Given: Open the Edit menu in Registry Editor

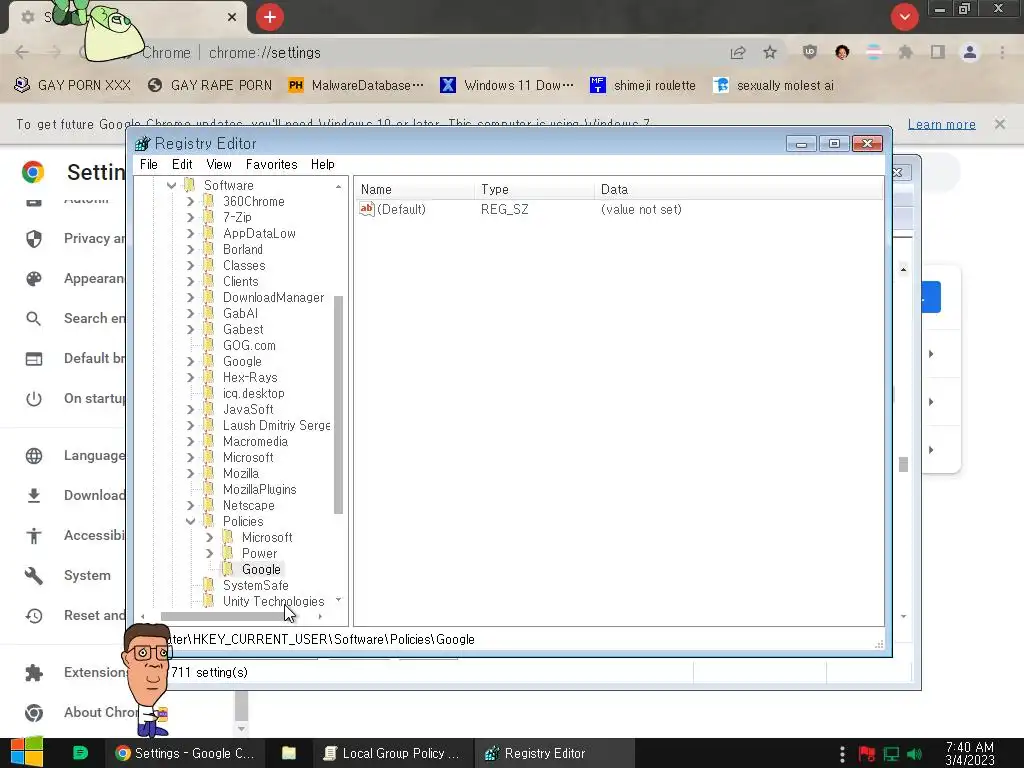Looking at the screenshot, I should [182, 165].
